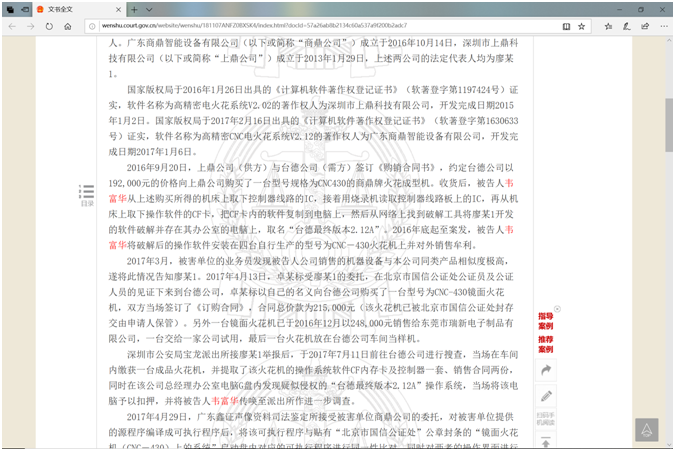Open a new browser tab
The height and width of the screenshot is (451, 675).
point(134,9)
